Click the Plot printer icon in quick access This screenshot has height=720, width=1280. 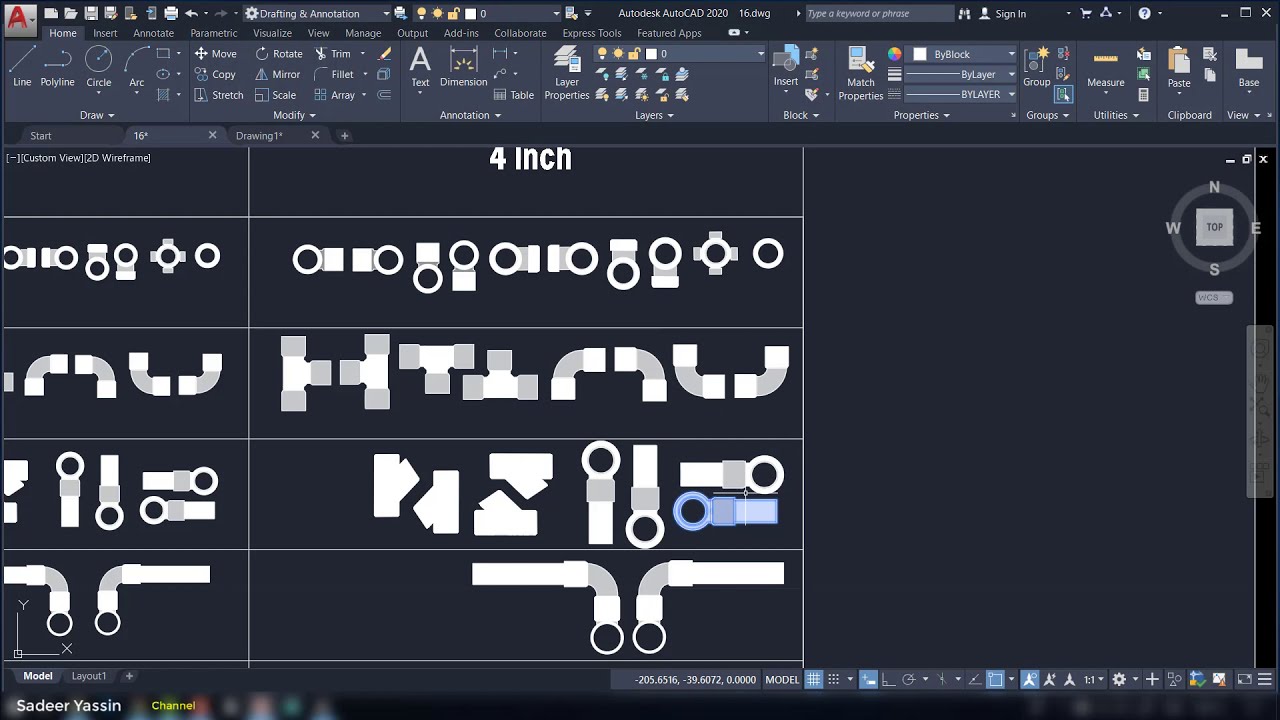click(x=171, y=13)
